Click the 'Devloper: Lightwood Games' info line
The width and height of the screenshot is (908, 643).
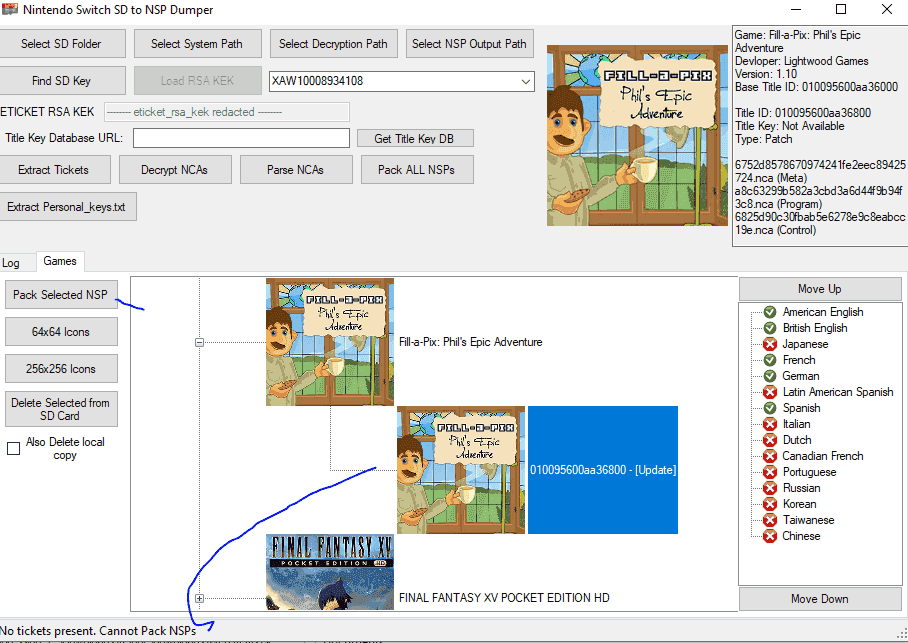click(x=801, y=61)
